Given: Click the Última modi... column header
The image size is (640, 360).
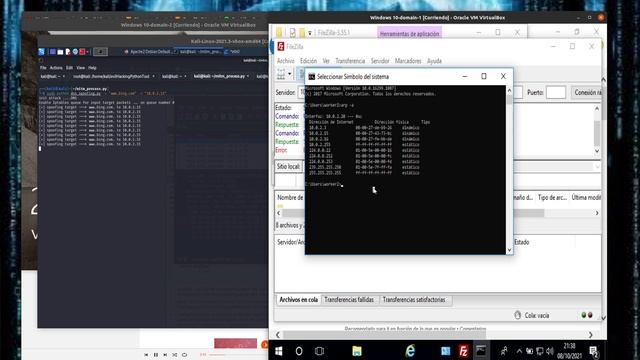Looking at the screenshot, I should coord(586,198).
